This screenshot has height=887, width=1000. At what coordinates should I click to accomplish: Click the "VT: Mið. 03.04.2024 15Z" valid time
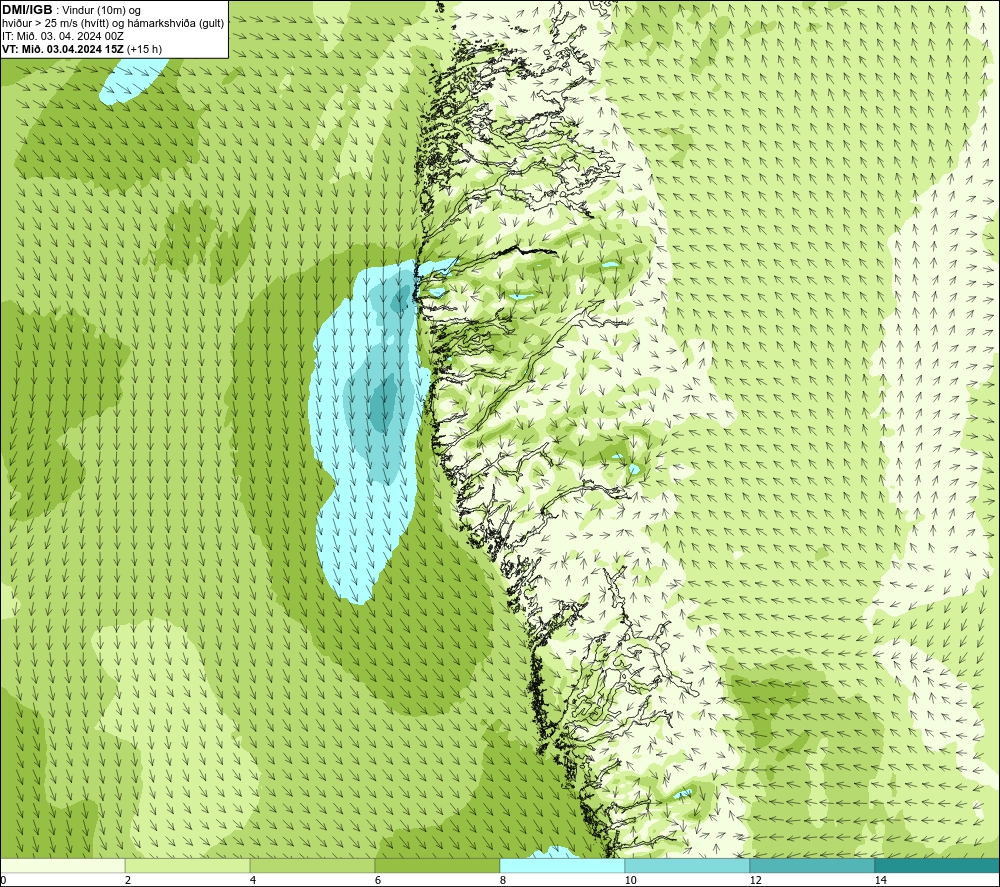pos(63,49)
